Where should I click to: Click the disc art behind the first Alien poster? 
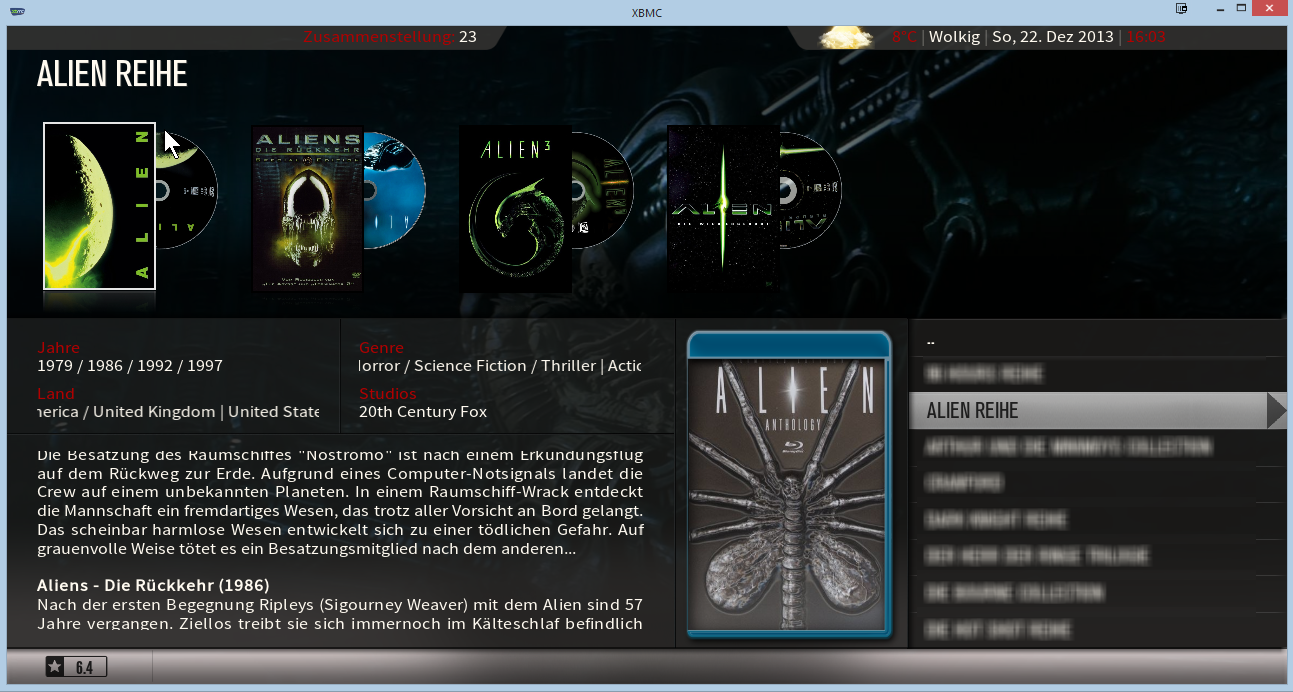click(188, 190)
